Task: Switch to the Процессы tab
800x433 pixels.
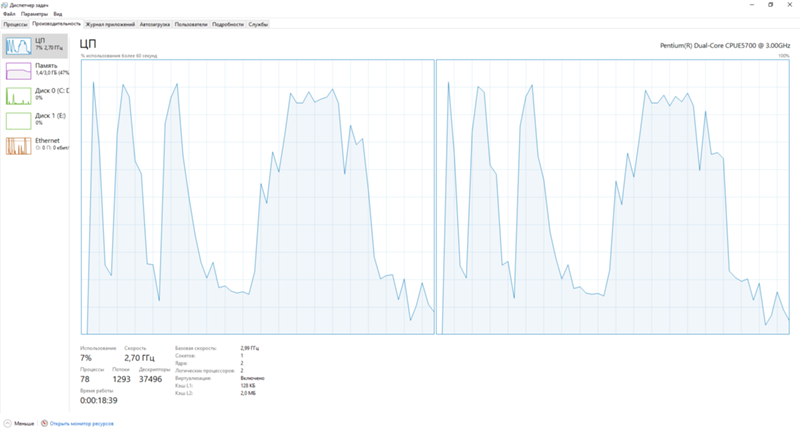Action: tap(15, 23)
